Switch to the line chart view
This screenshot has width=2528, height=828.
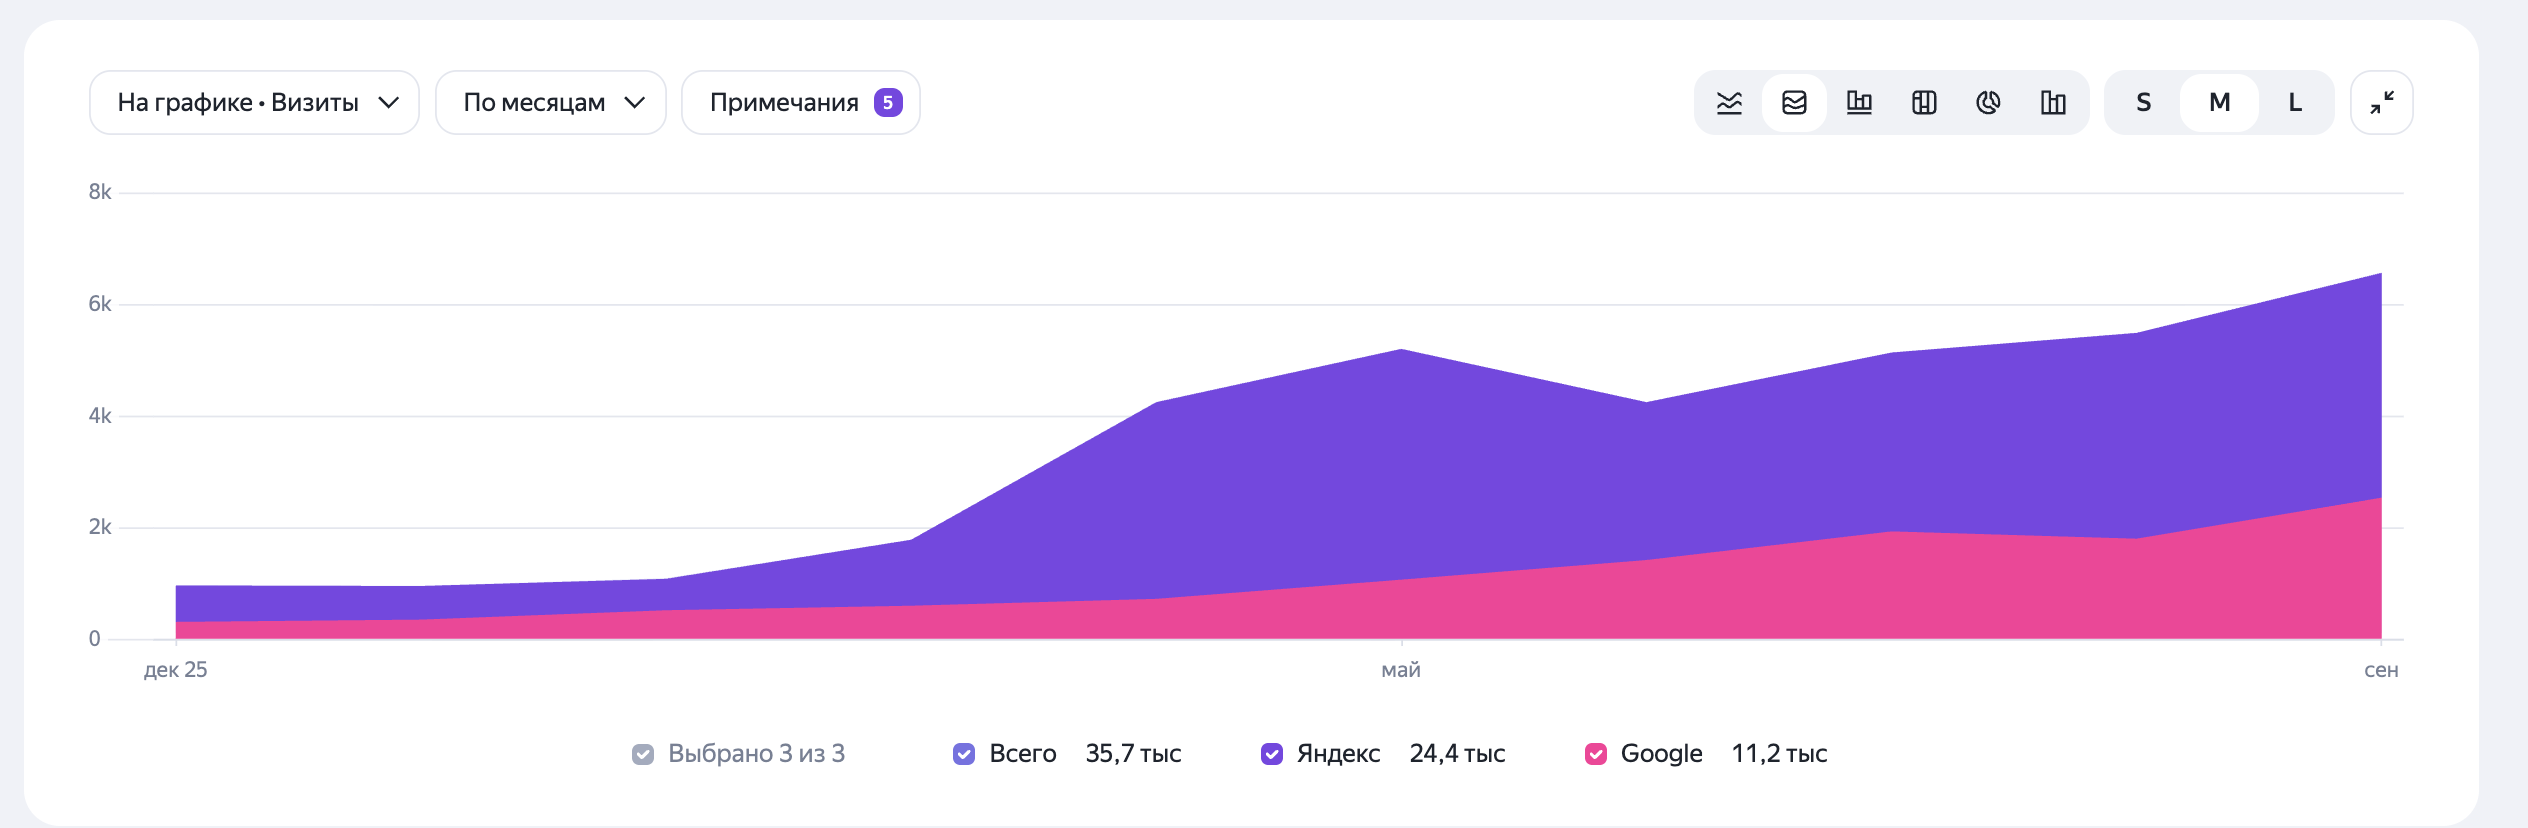(x=1729, y=102)
